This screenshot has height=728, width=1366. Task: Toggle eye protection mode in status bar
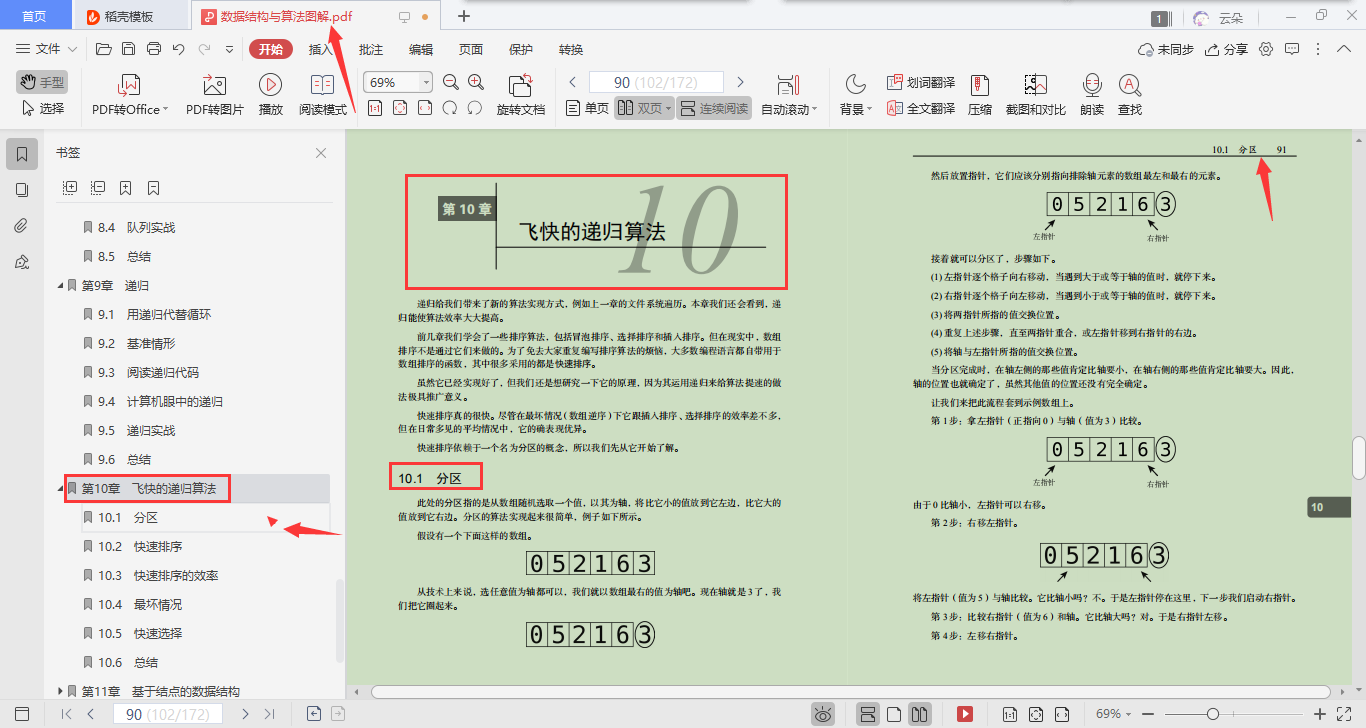tap(823, 714)
